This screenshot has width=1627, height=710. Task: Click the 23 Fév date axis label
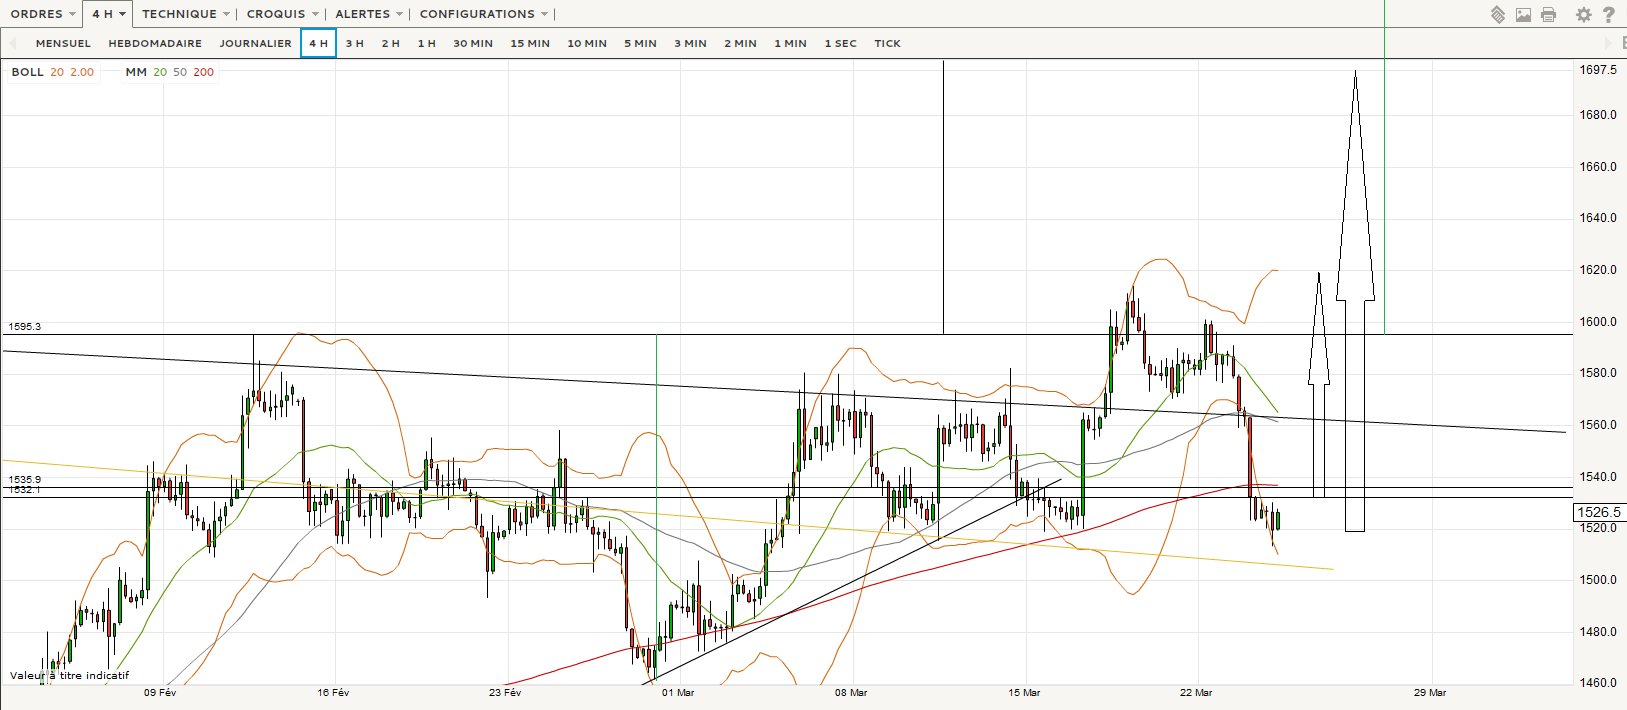click(505, 692)
